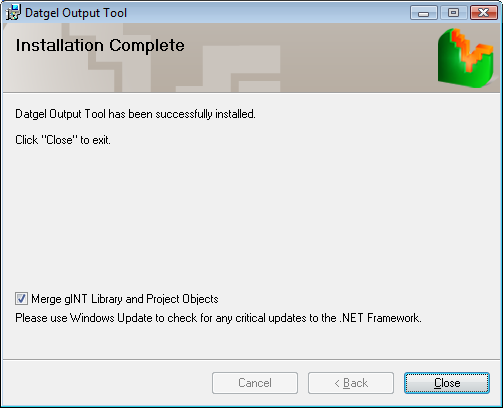Click the installer icon in the title bar
Image resolution: width=503 pixels, height=408 pixels.
pos(13,12)
